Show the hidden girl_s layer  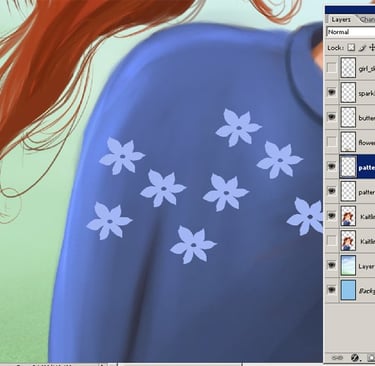(x=332, y=68)
